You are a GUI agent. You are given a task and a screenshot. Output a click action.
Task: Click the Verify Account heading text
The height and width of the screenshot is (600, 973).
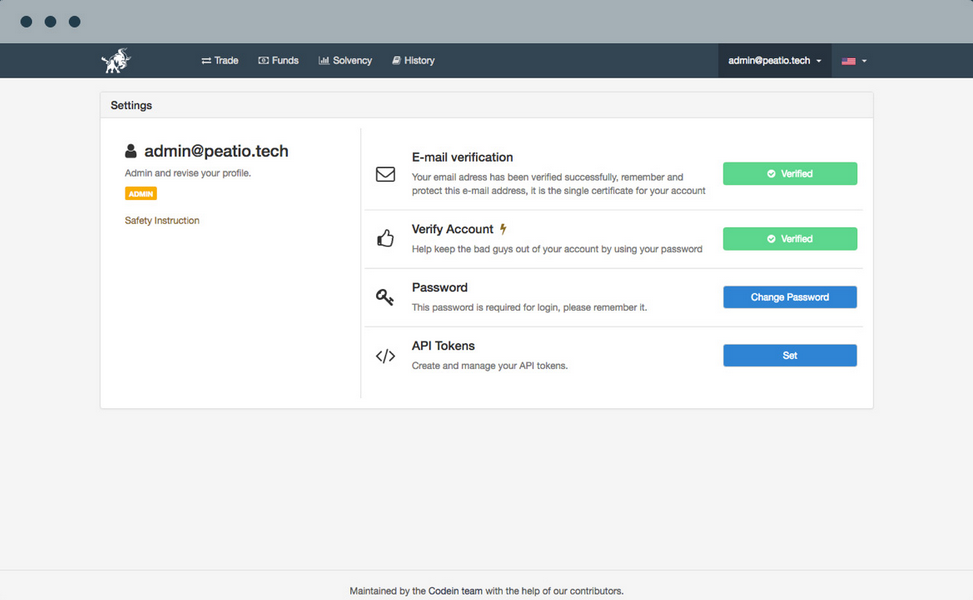pyautogui.click(x=452, y=229)
